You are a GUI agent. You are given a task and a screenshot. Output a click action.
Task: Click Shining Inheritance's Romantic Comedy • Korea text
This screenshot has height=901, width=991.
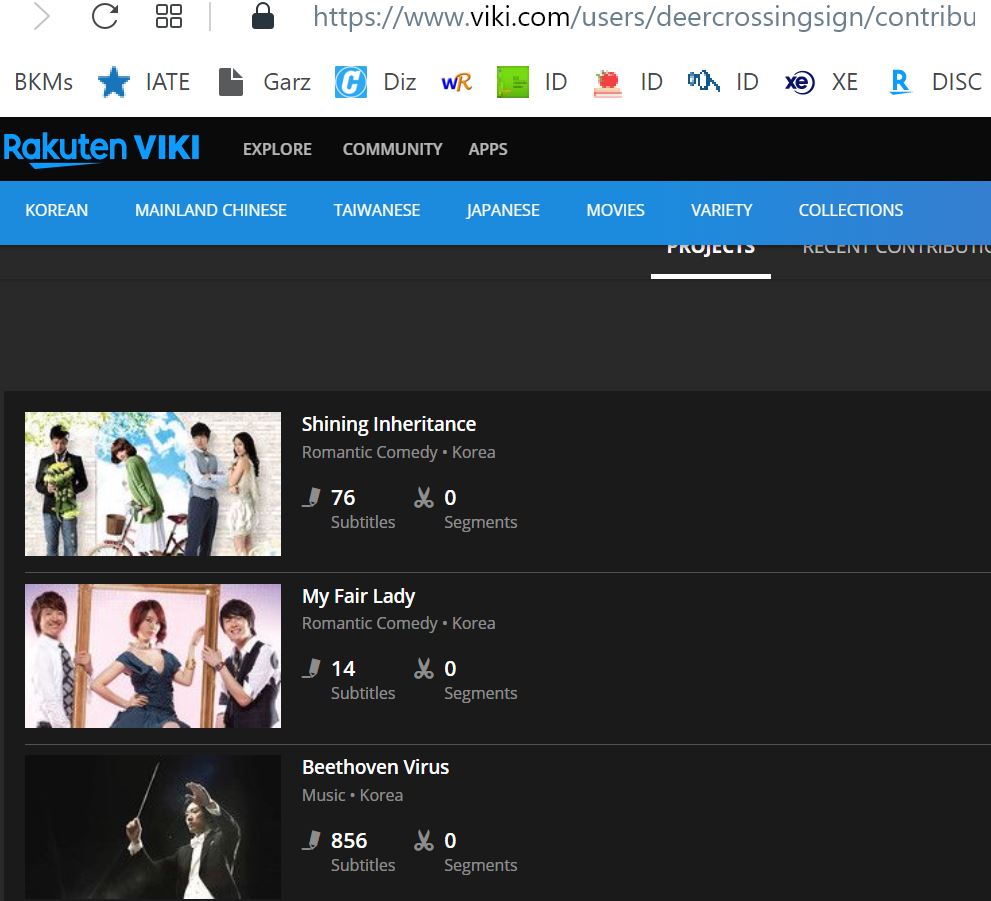coord(398,452)
